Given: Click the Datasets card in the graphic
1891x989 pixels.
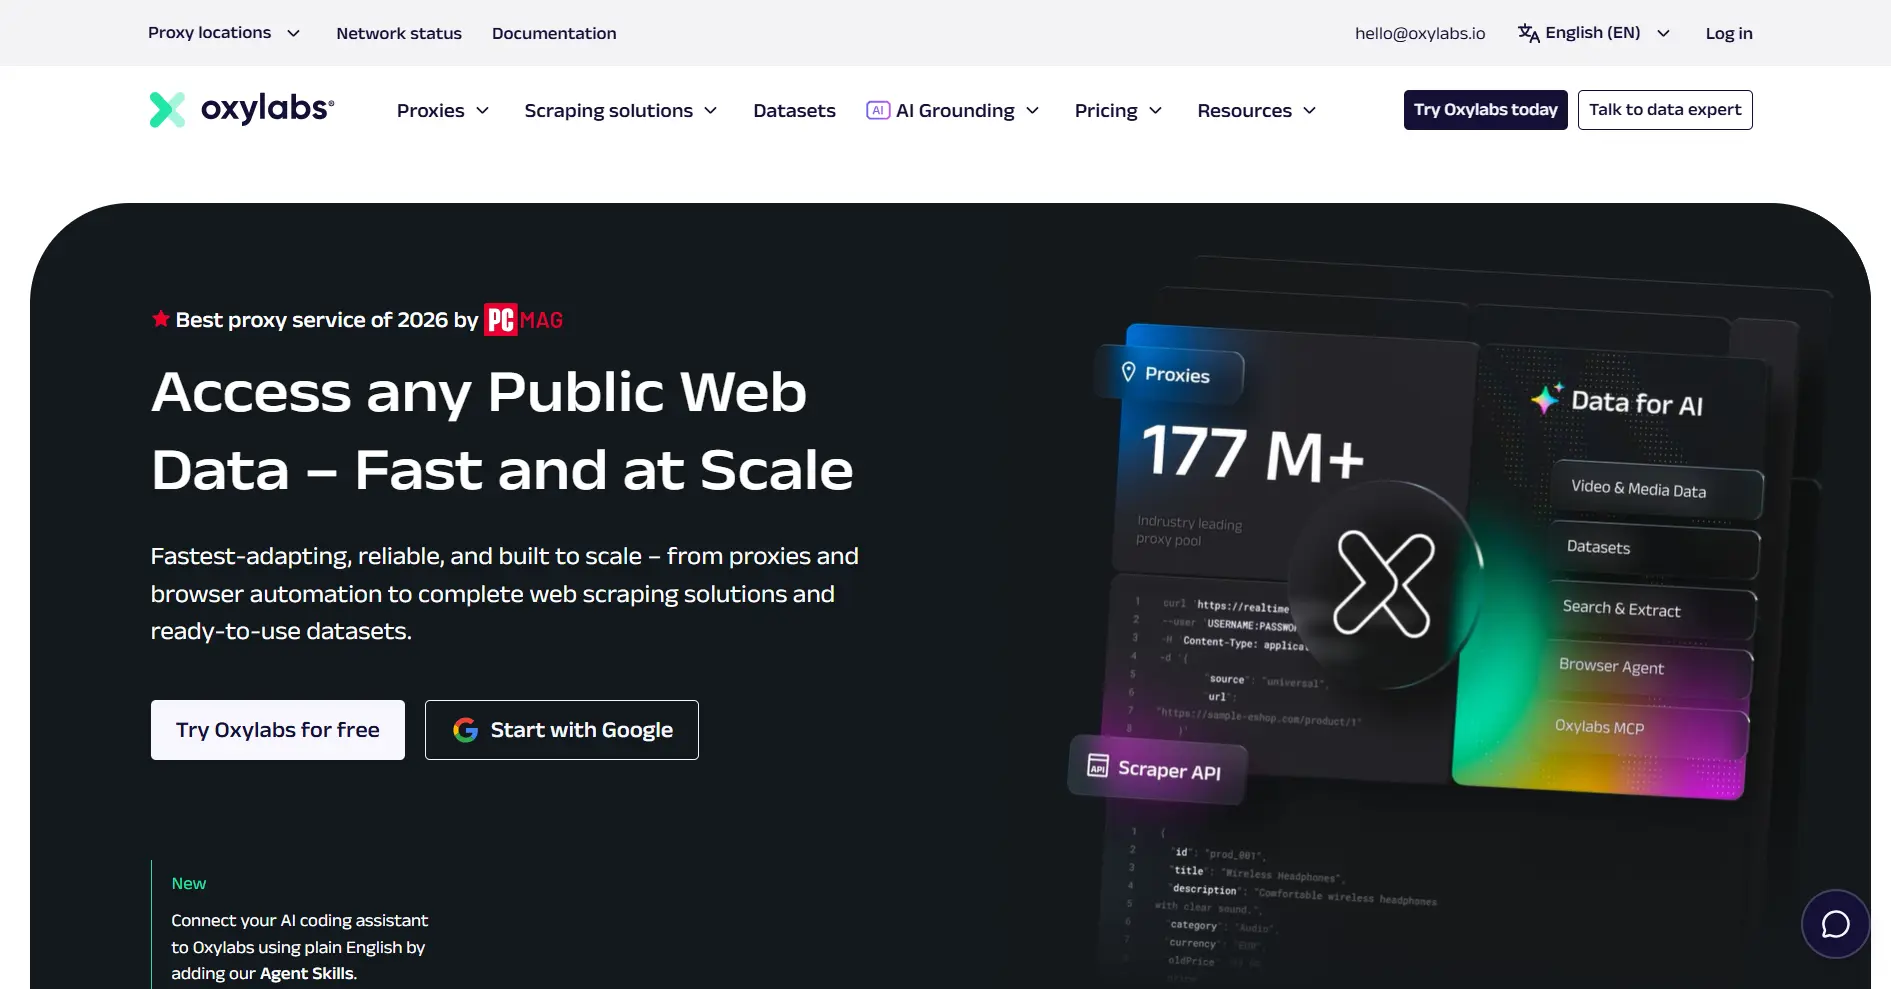Looking at the screenshot, I should tap(1655, 550).
